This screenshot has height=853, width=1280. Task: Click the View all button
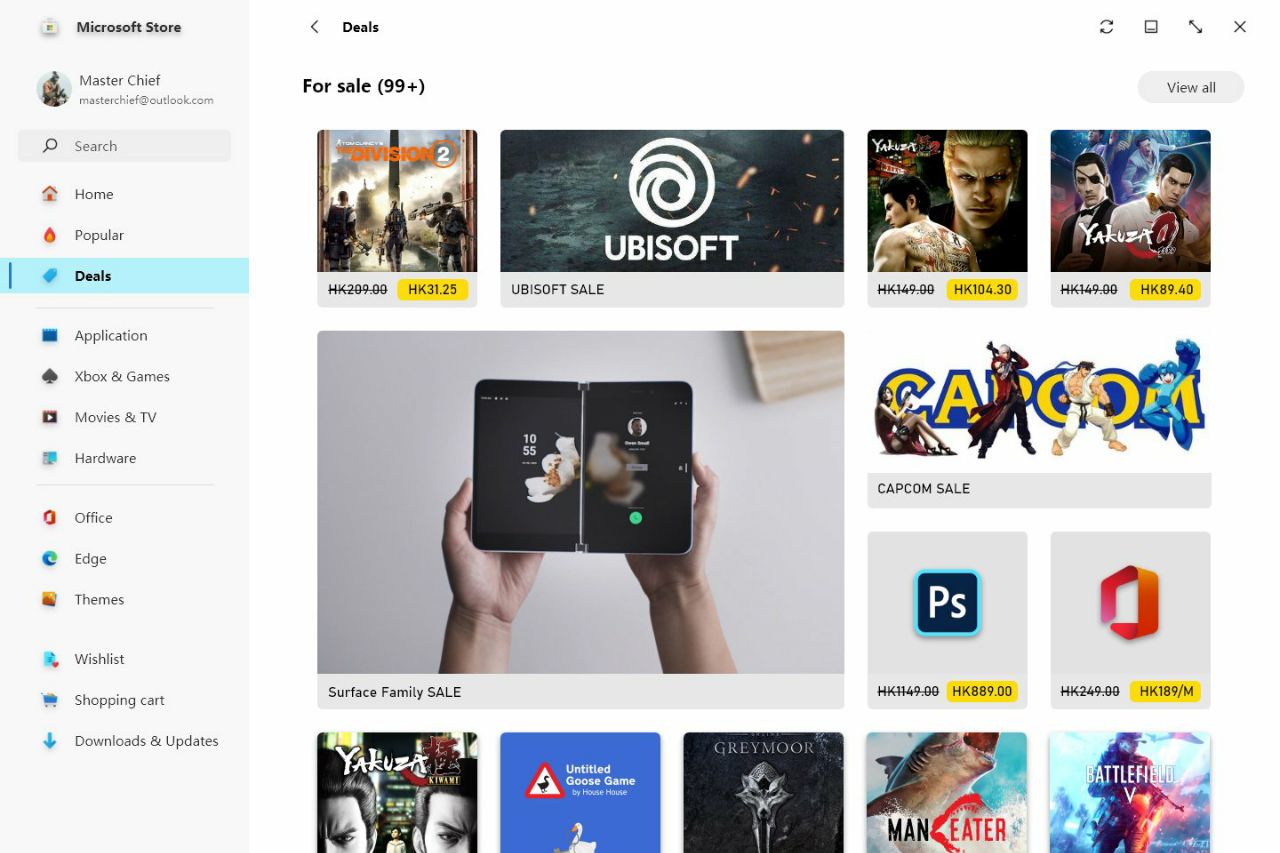pos(1191,87)
